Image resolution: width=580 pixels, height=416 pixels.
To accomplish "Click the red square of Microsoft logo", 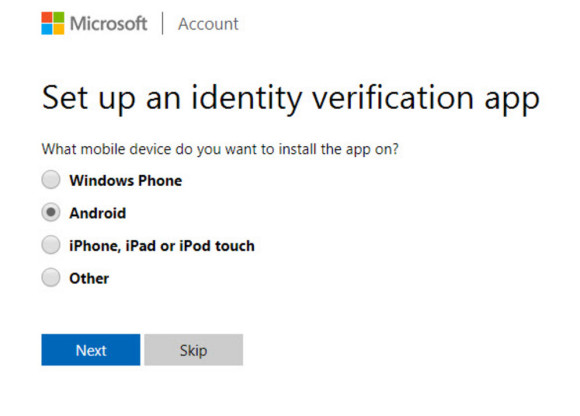I will (x=47, y=17).
